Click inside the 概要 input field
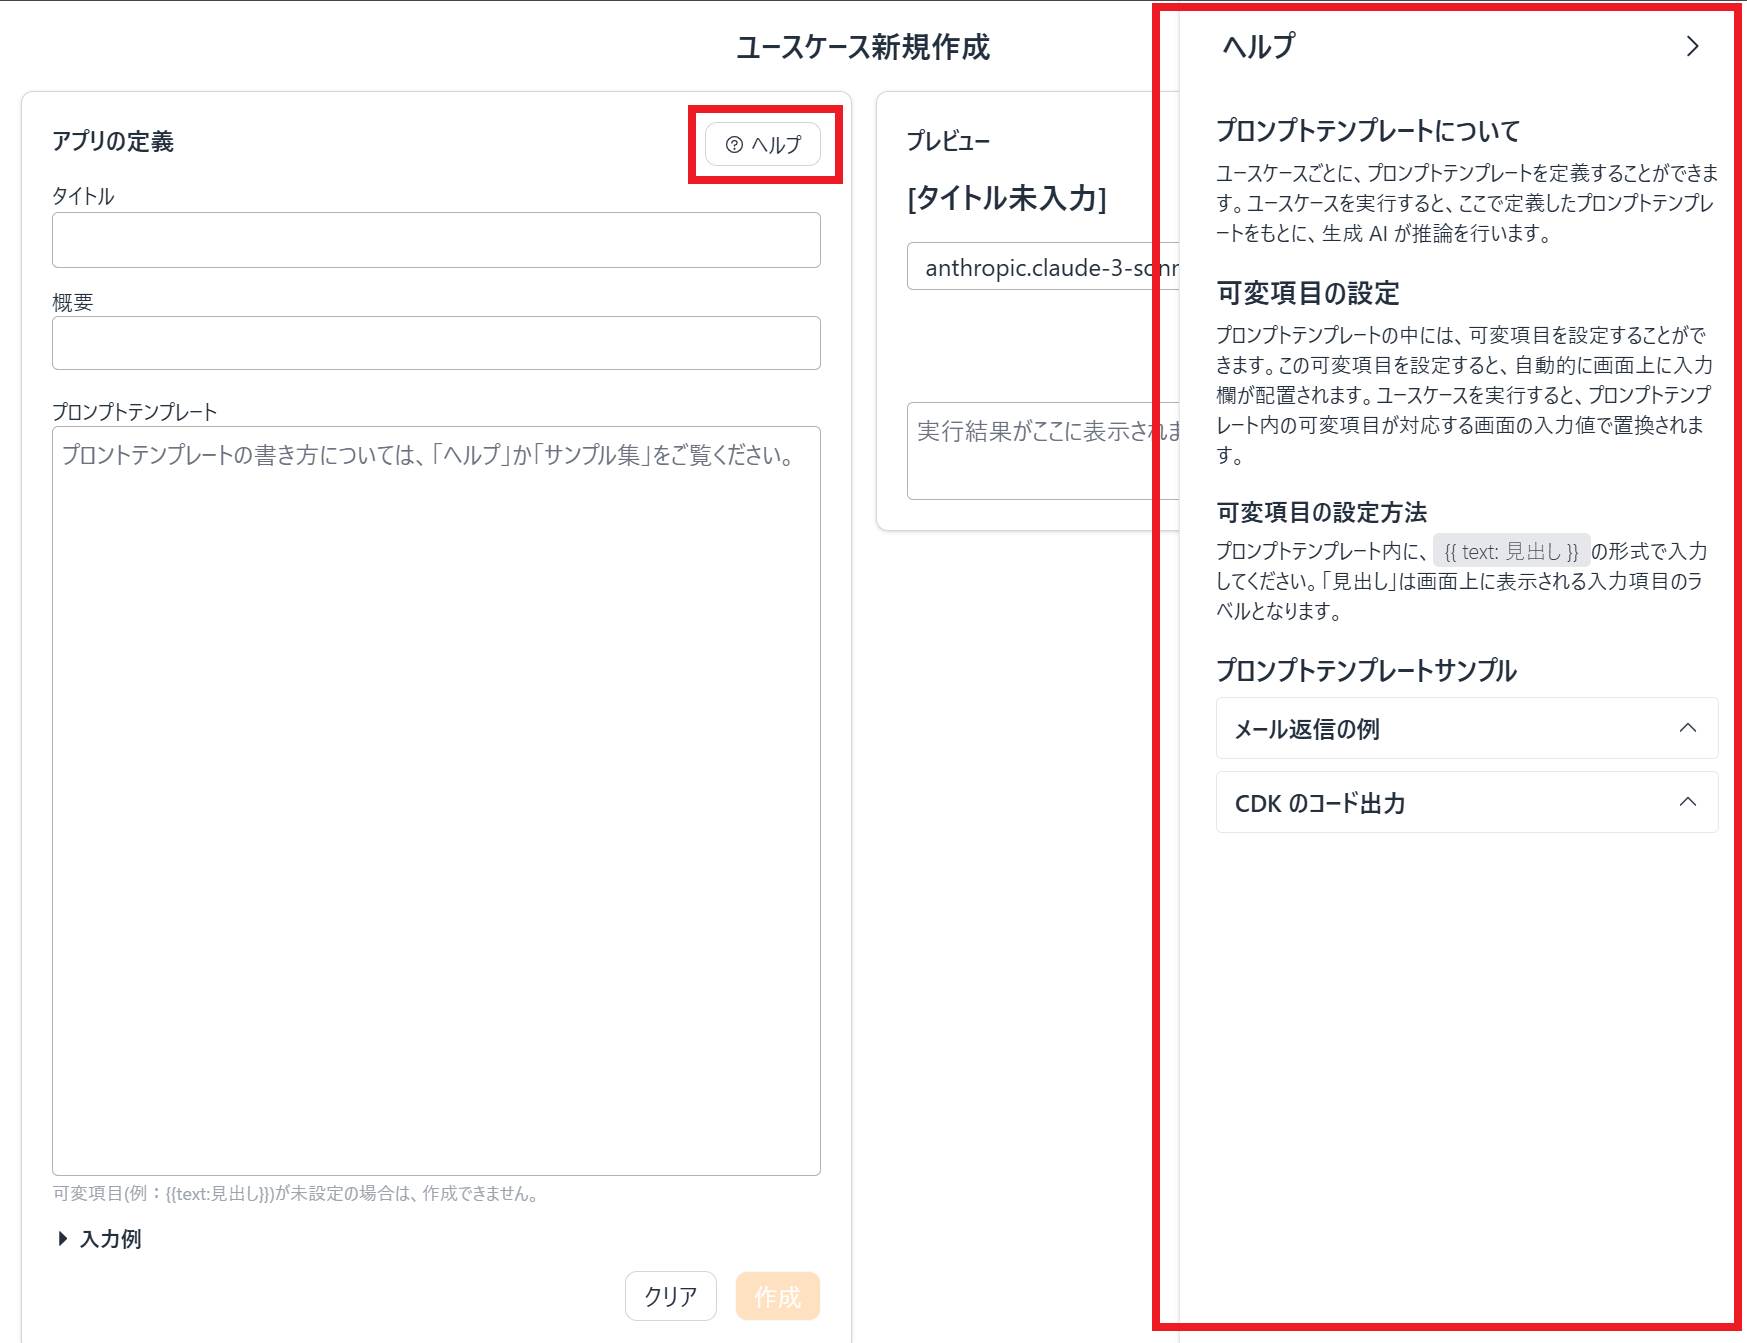 [435, 343]
